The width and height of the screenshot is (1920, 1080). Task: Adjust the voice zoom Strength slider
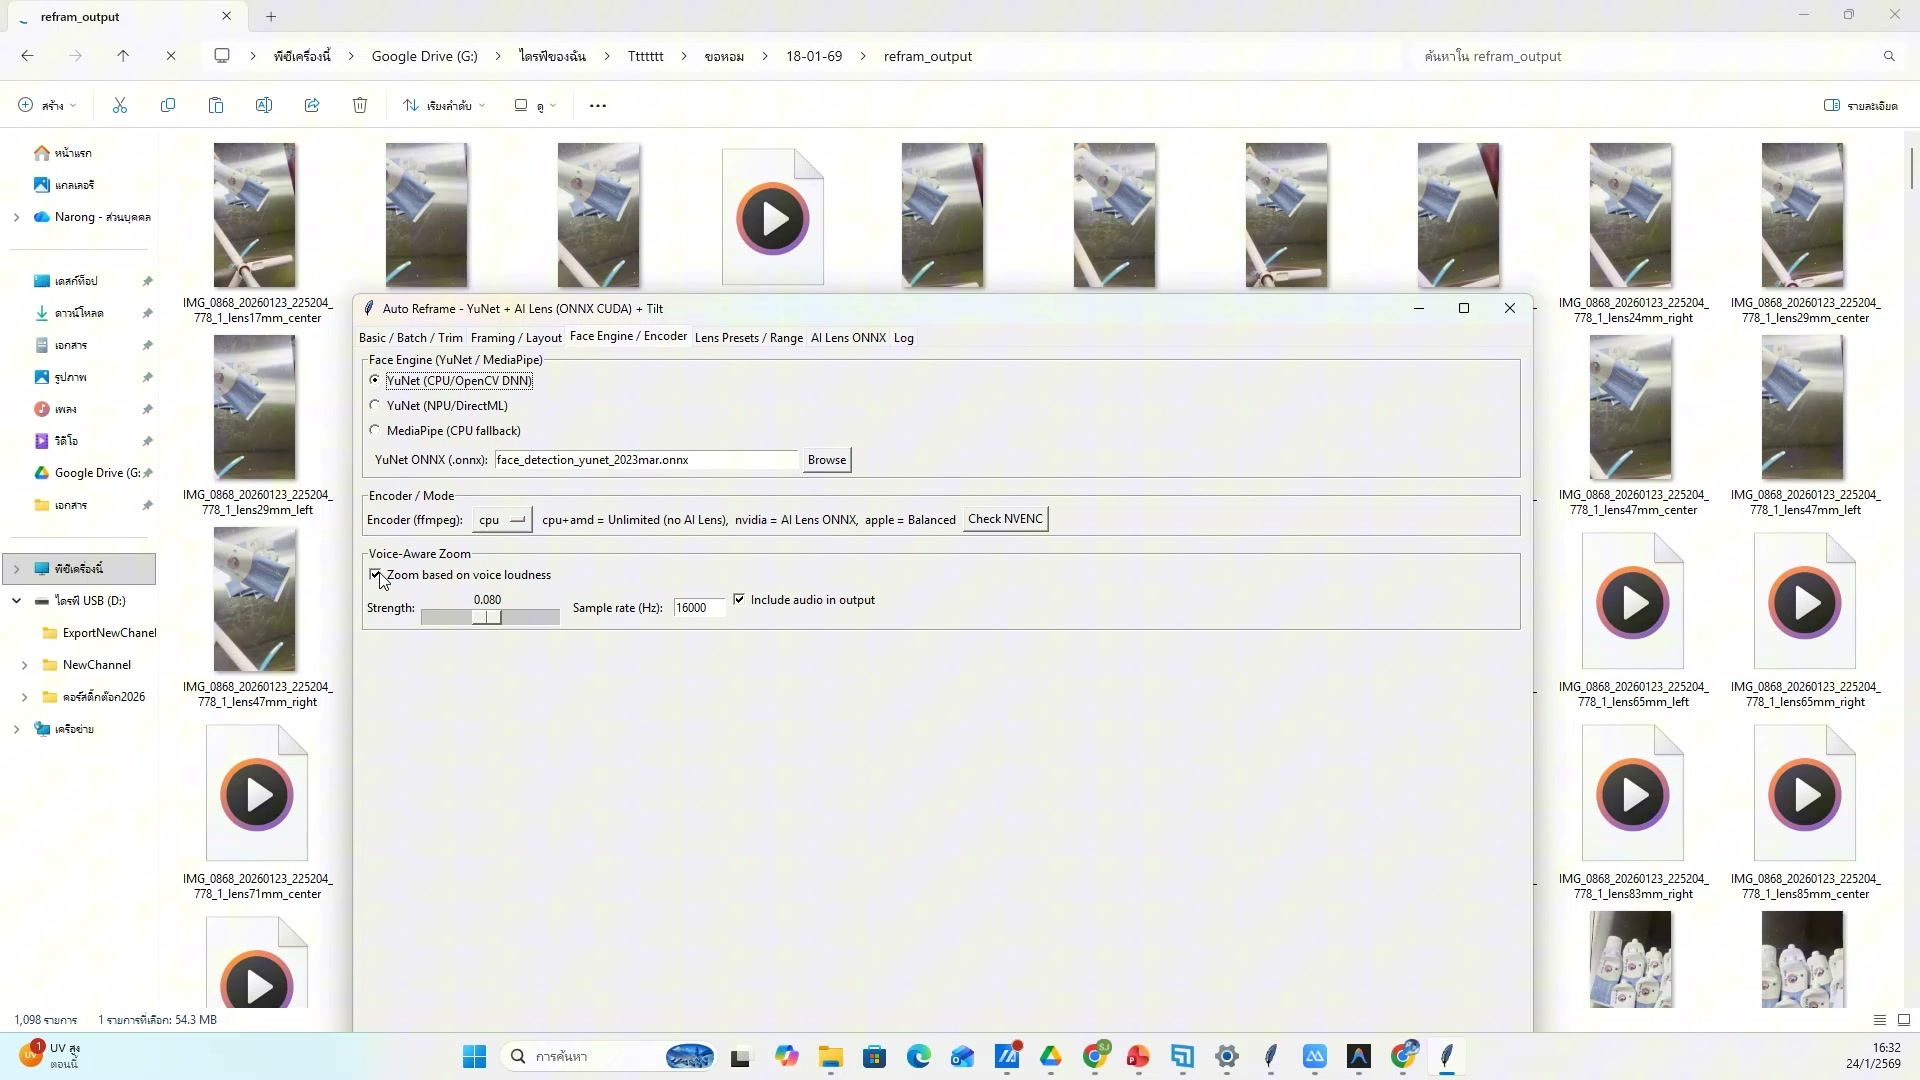point(489,617)
